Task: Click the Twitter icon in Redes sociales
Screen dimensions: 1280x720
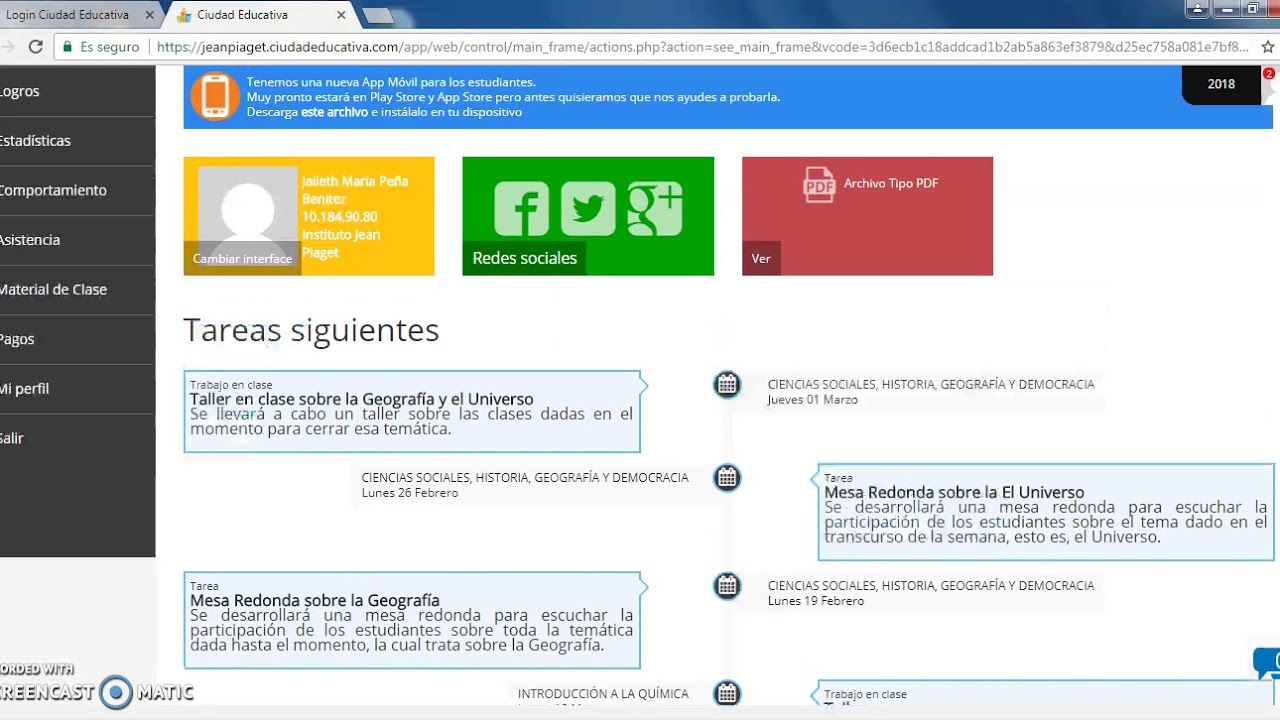Action: (588, 209)
